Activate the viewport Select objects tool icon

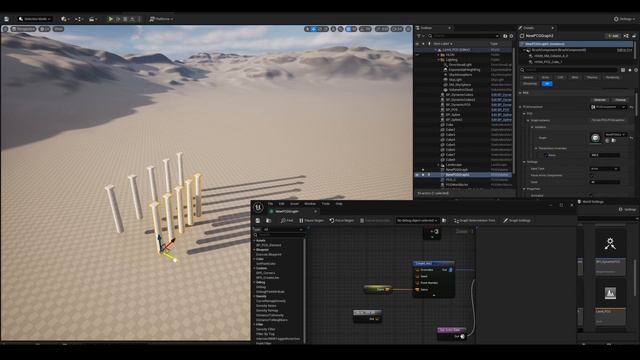coord(307,29)
